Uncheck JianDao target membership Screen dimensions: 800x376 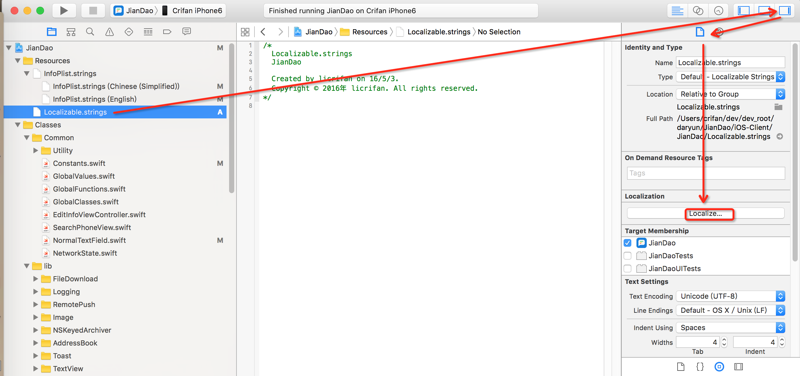point(628,243)
